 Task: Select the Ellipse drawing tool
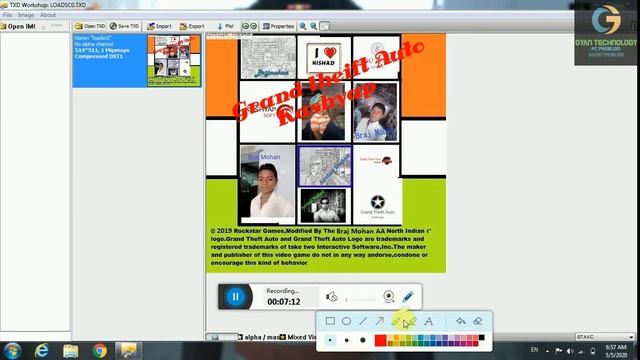[347, 321]
